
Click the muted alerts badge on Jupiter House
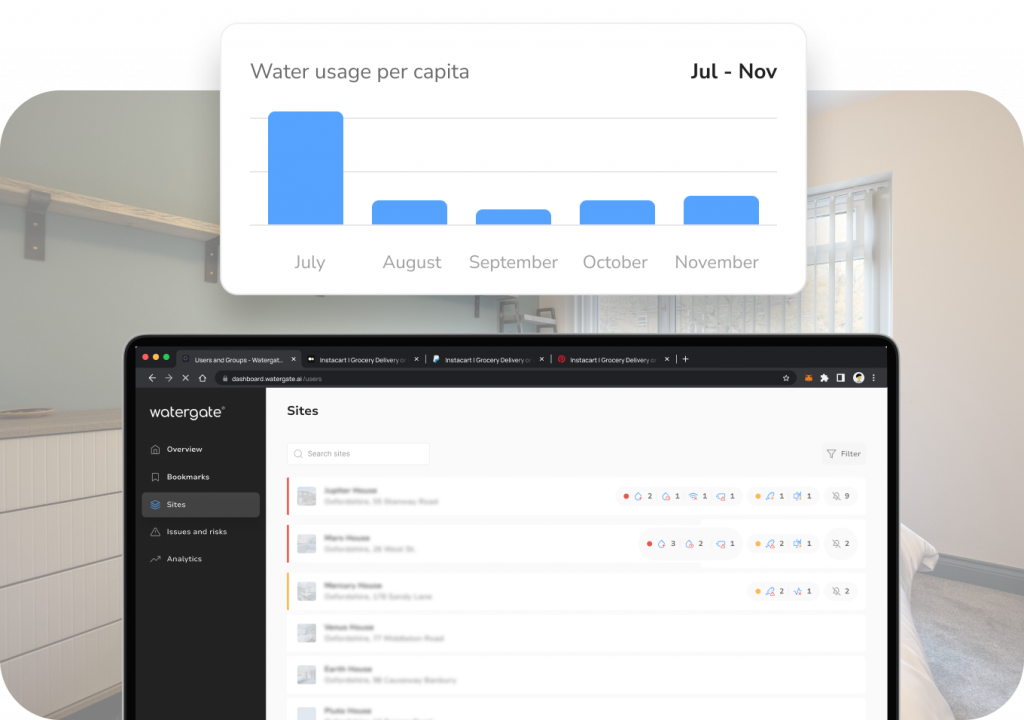(841, 496)
